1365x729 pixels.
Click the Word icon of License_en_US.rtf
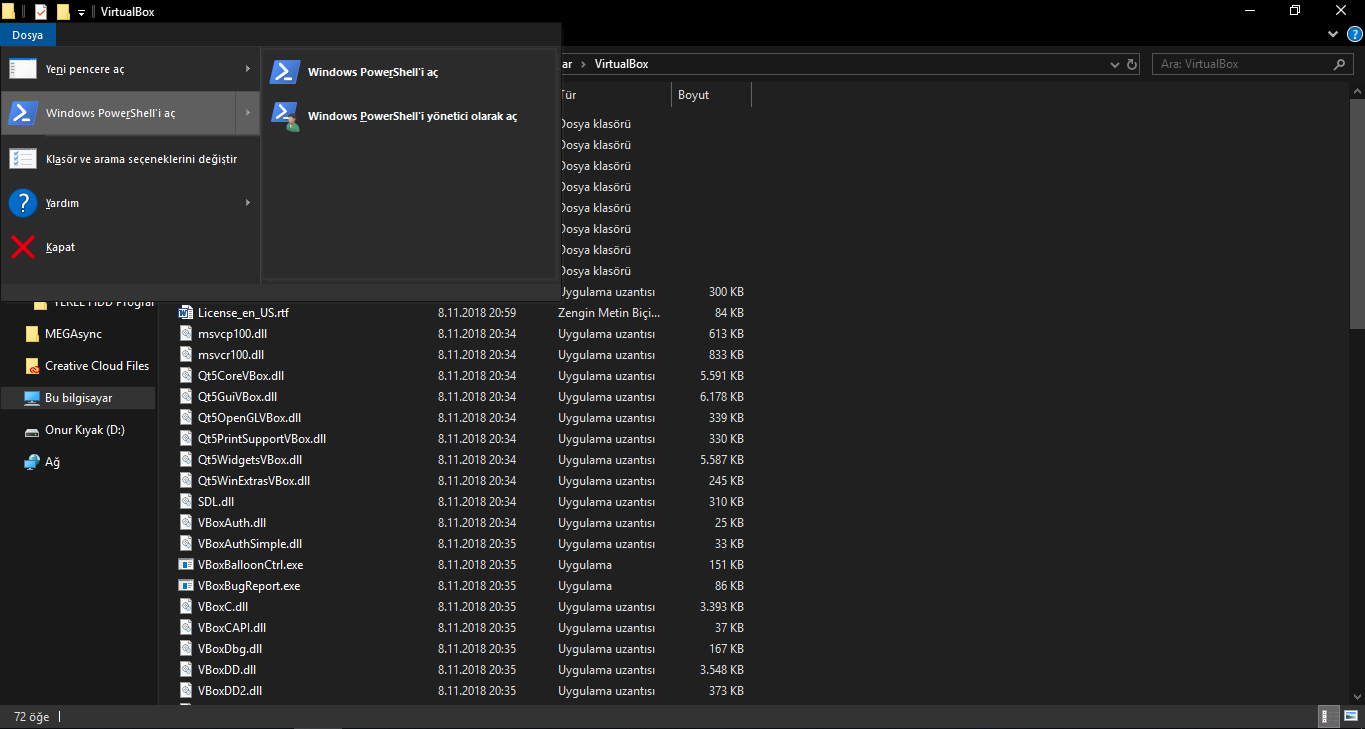(x=185, y=313)
